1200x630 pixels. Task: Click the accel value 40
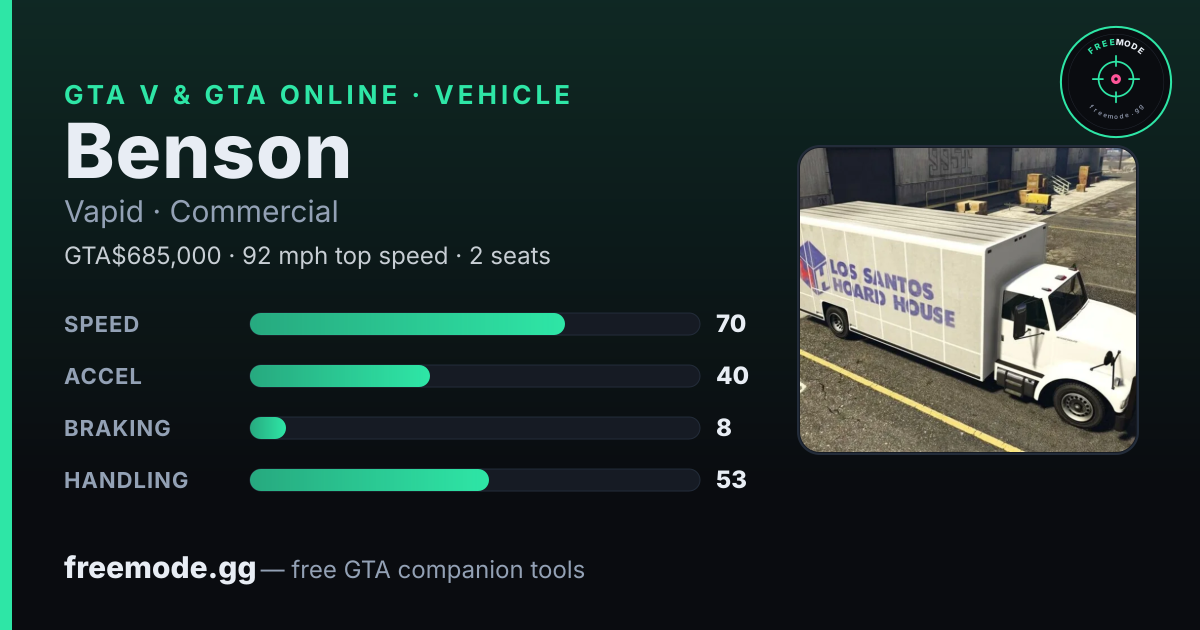point(732,376)
